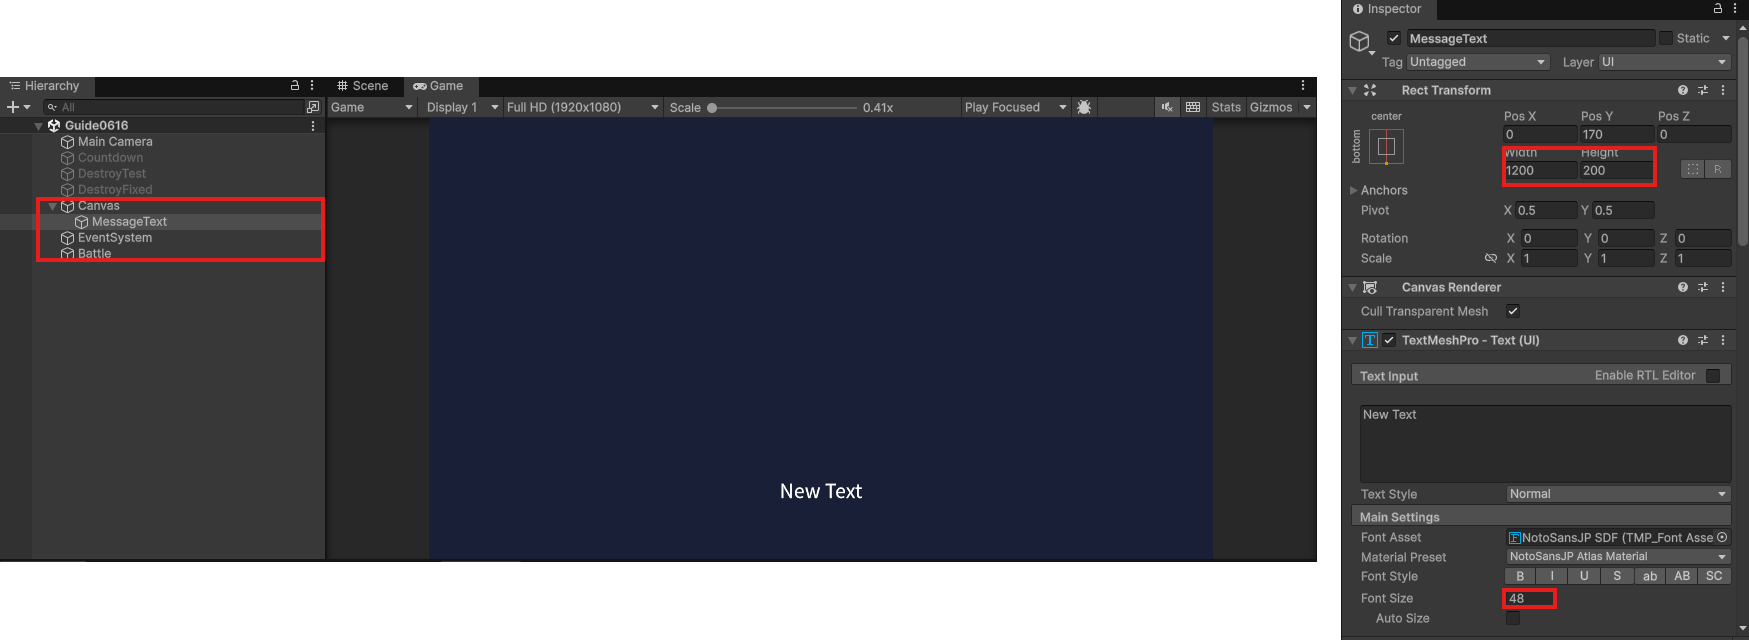
Task: Open the anchor presets box in Rect Transform
Action: (x=1386, y=147)
